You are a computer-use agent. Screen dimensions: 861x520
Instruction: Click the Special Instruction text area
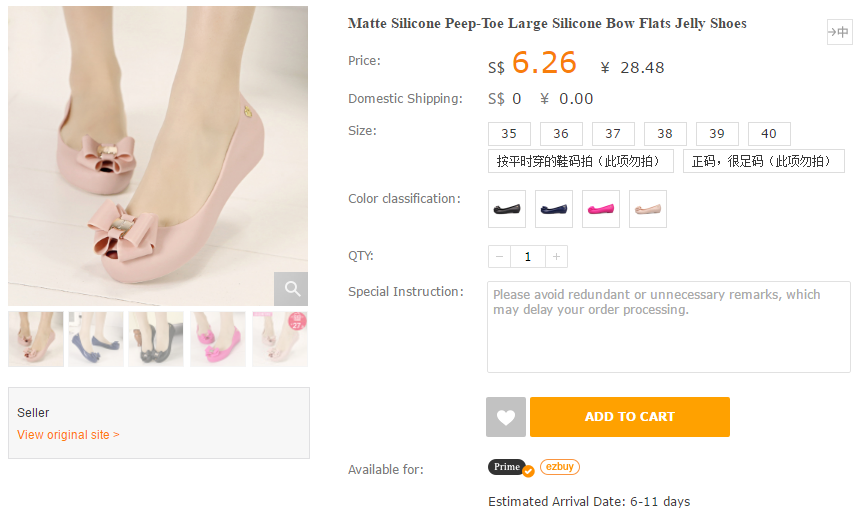pyautogui.click(x=668, y=328)
